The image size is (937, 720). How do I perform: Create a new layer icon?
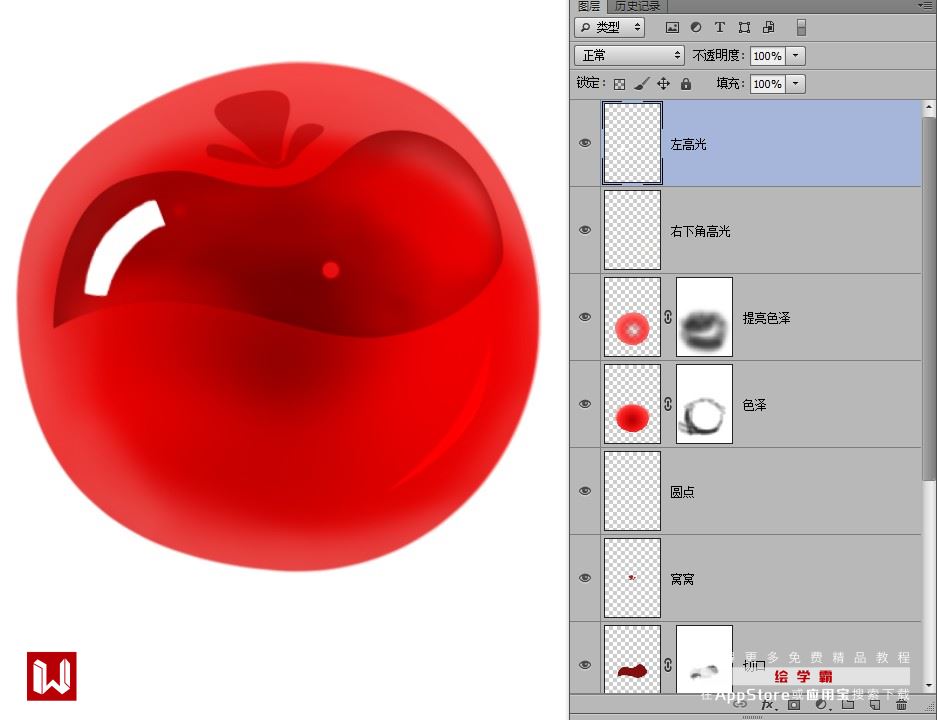tap(875, 704)
